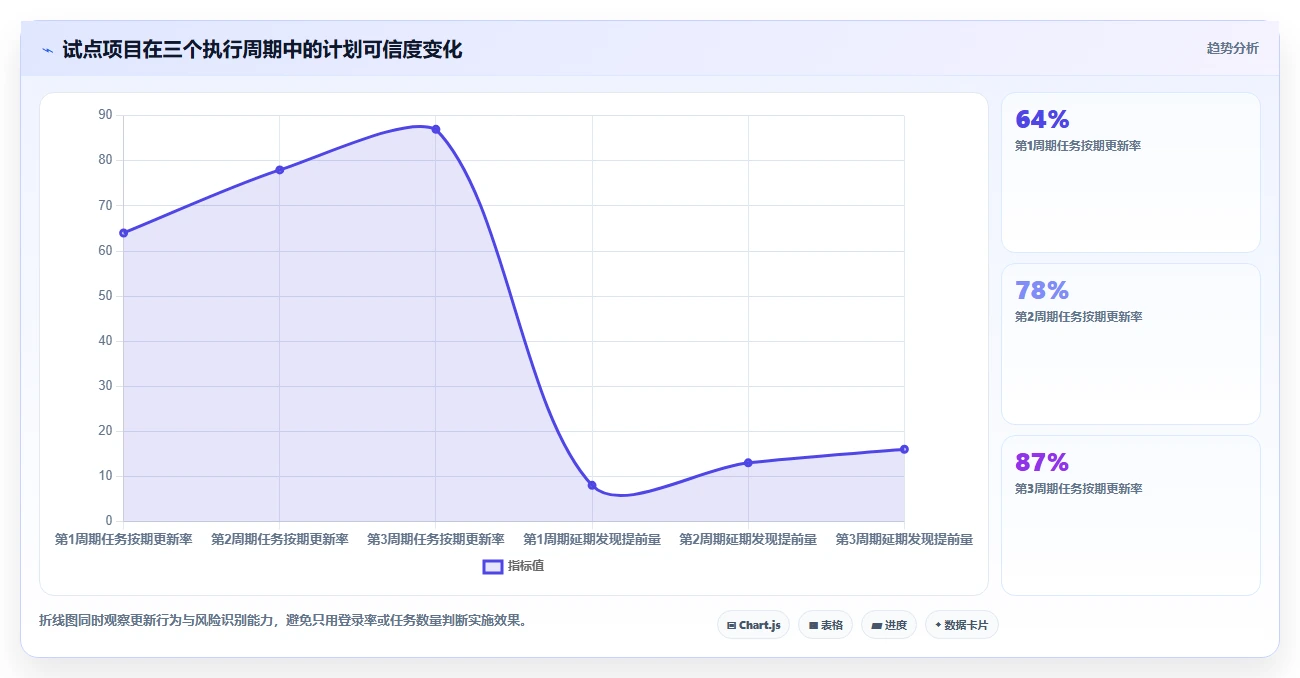Viewport: 1300px width, 678px height.
Task: Click the data point for 第1周期任务按期更新率
Action: click(x=123, y=233)
